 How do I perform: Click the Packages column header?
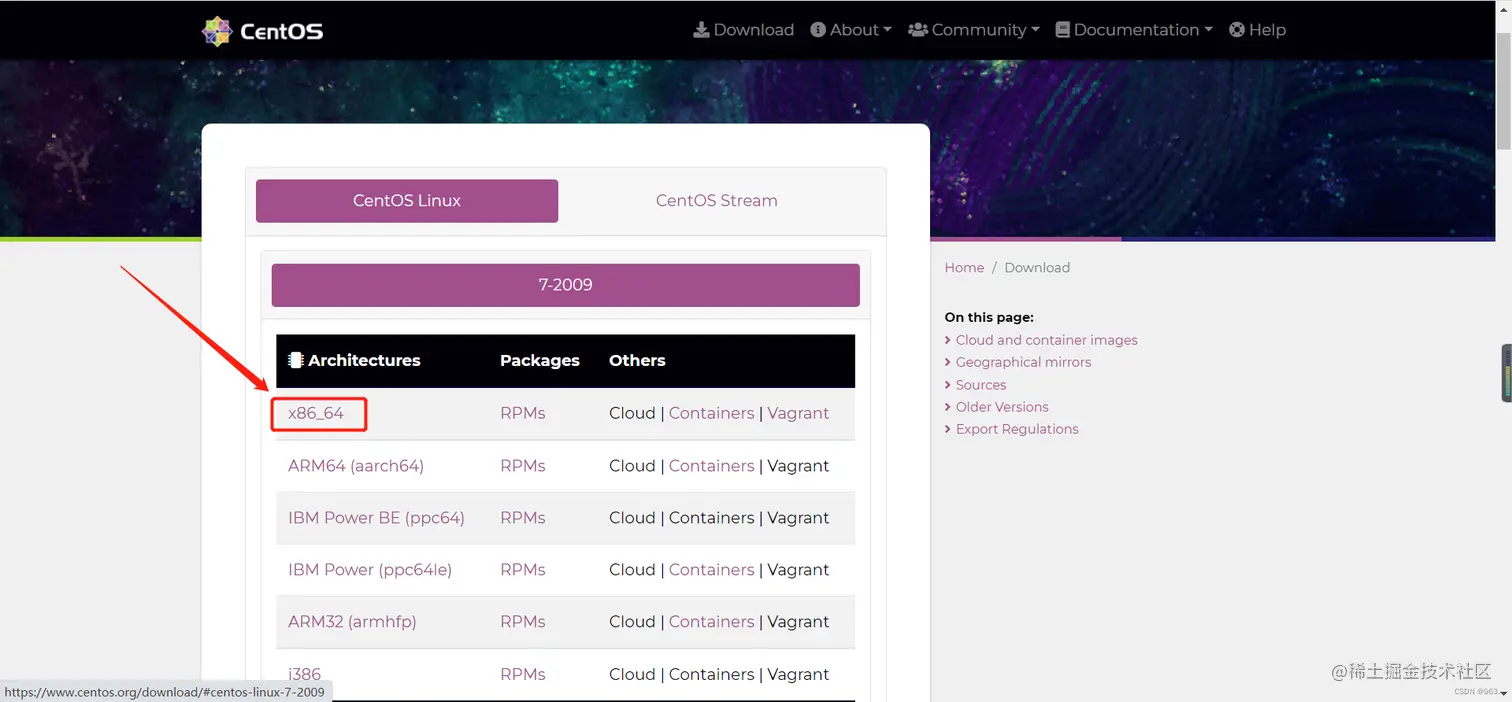[540, 360]
